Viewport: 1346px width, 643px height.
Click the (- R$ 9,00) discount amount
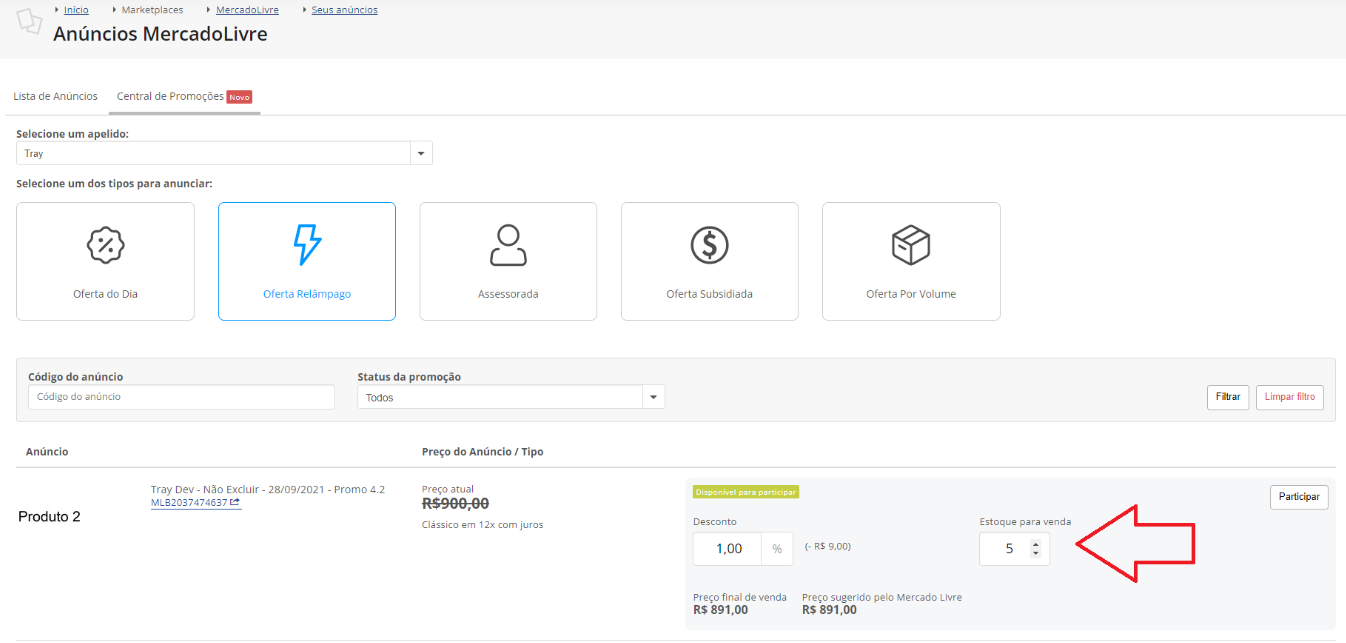(827, 547)
